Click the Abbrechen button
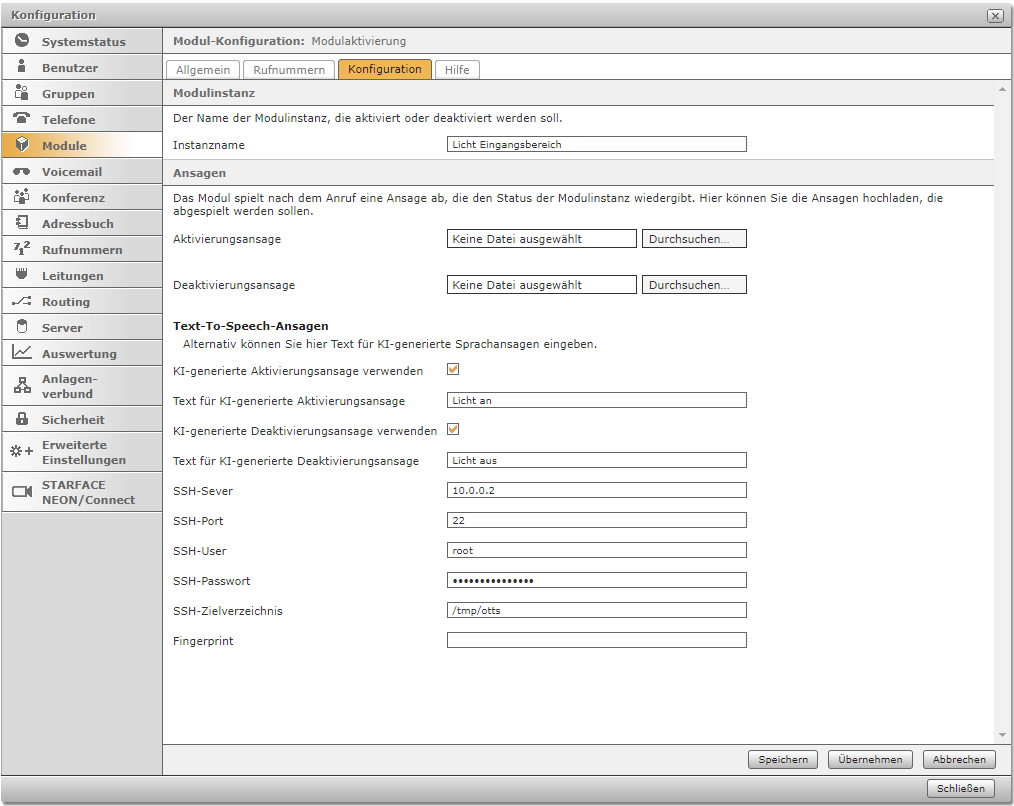The width and height of the screenshot is (1014, 806). click(959, 759)
